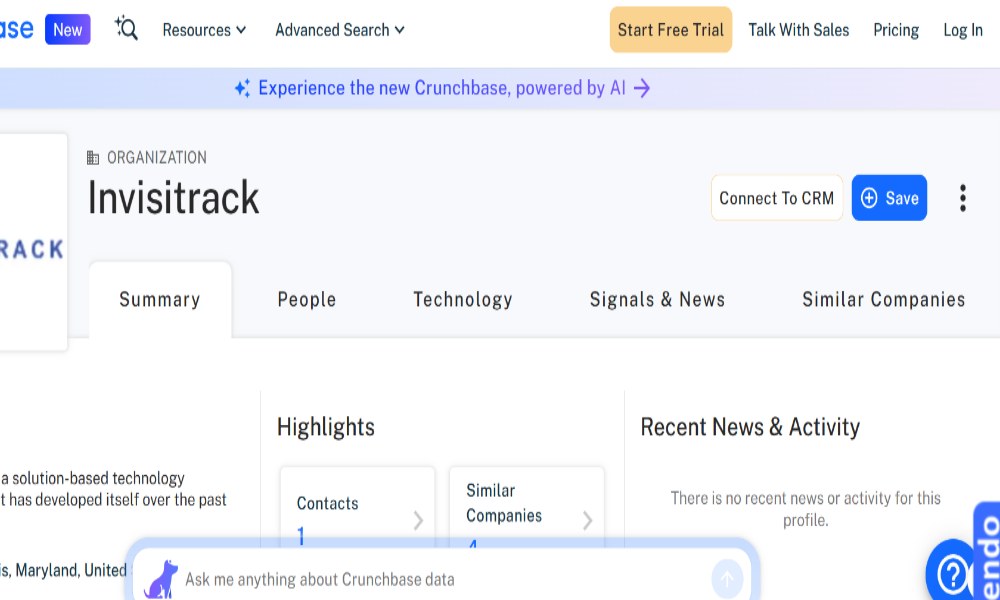Switch to the Technology tab
The image size is (1000, 600).
pos(463,299)
